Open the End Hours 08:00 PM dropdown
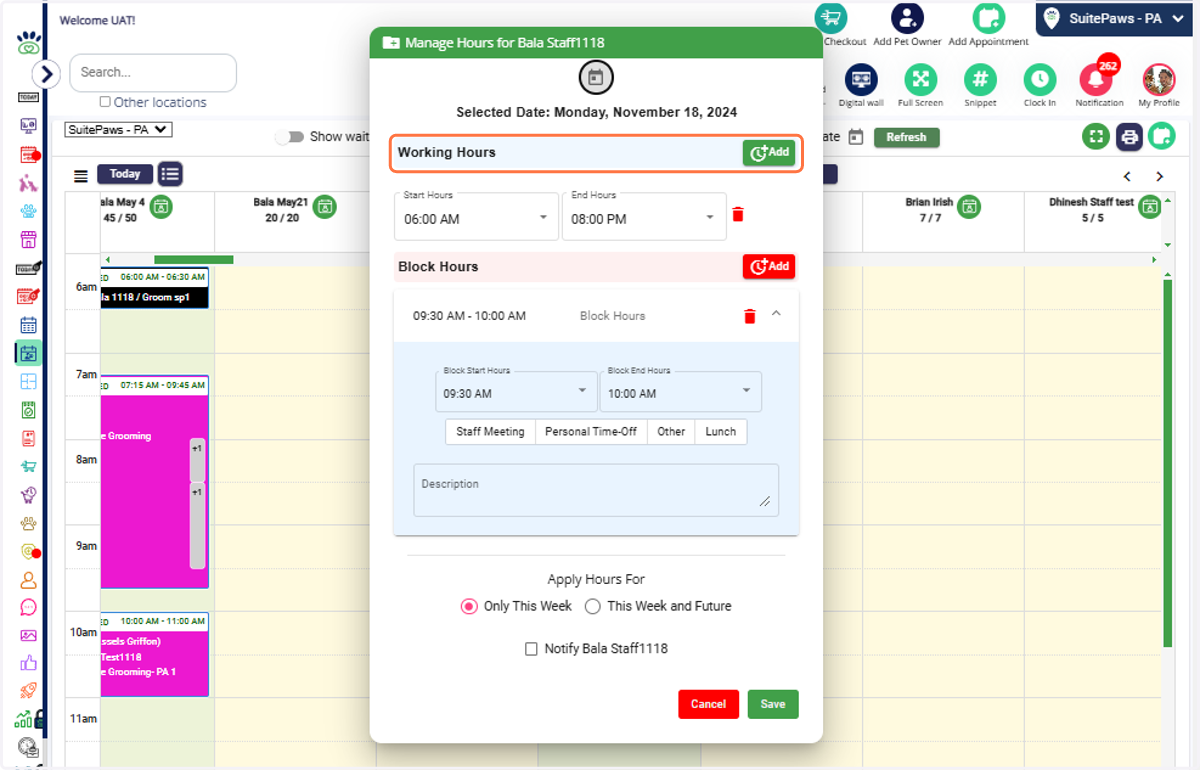 coord(644,216)
